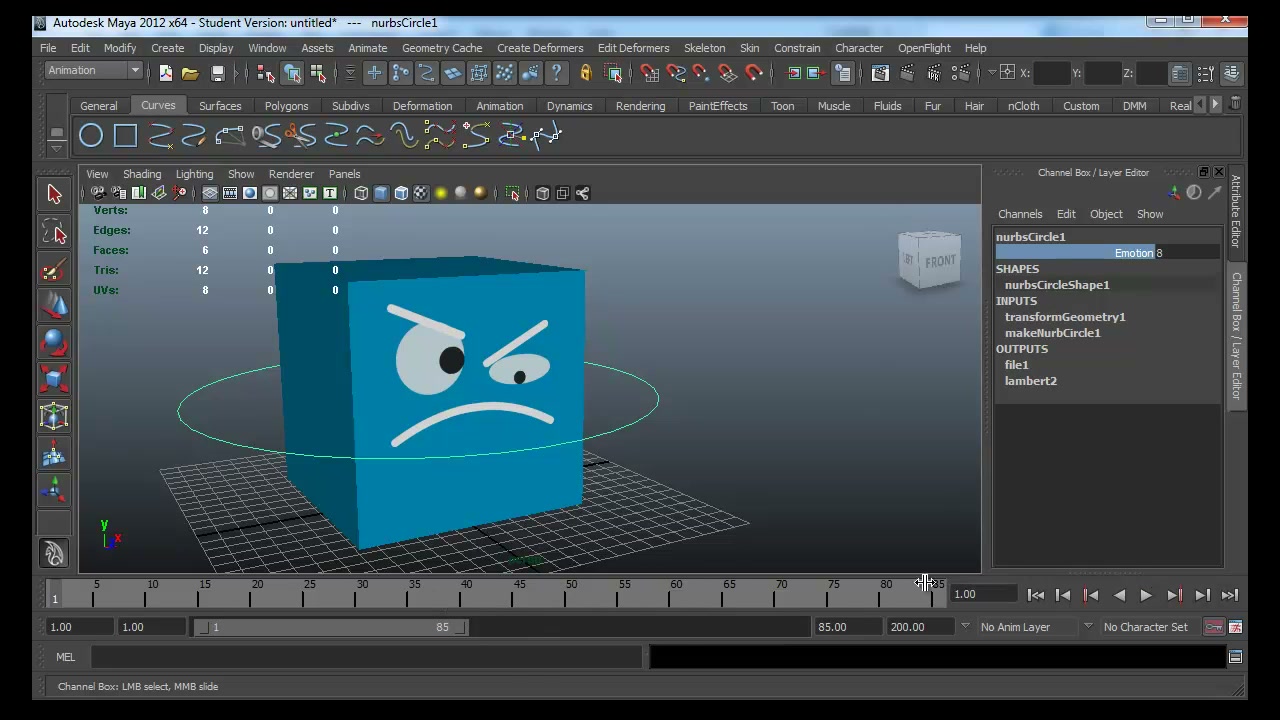Activate the Scale tool in toolbox
Image resolution: width=1280 pixels, height=720 pixels.
pyautogui.click(x=54, y=378)
